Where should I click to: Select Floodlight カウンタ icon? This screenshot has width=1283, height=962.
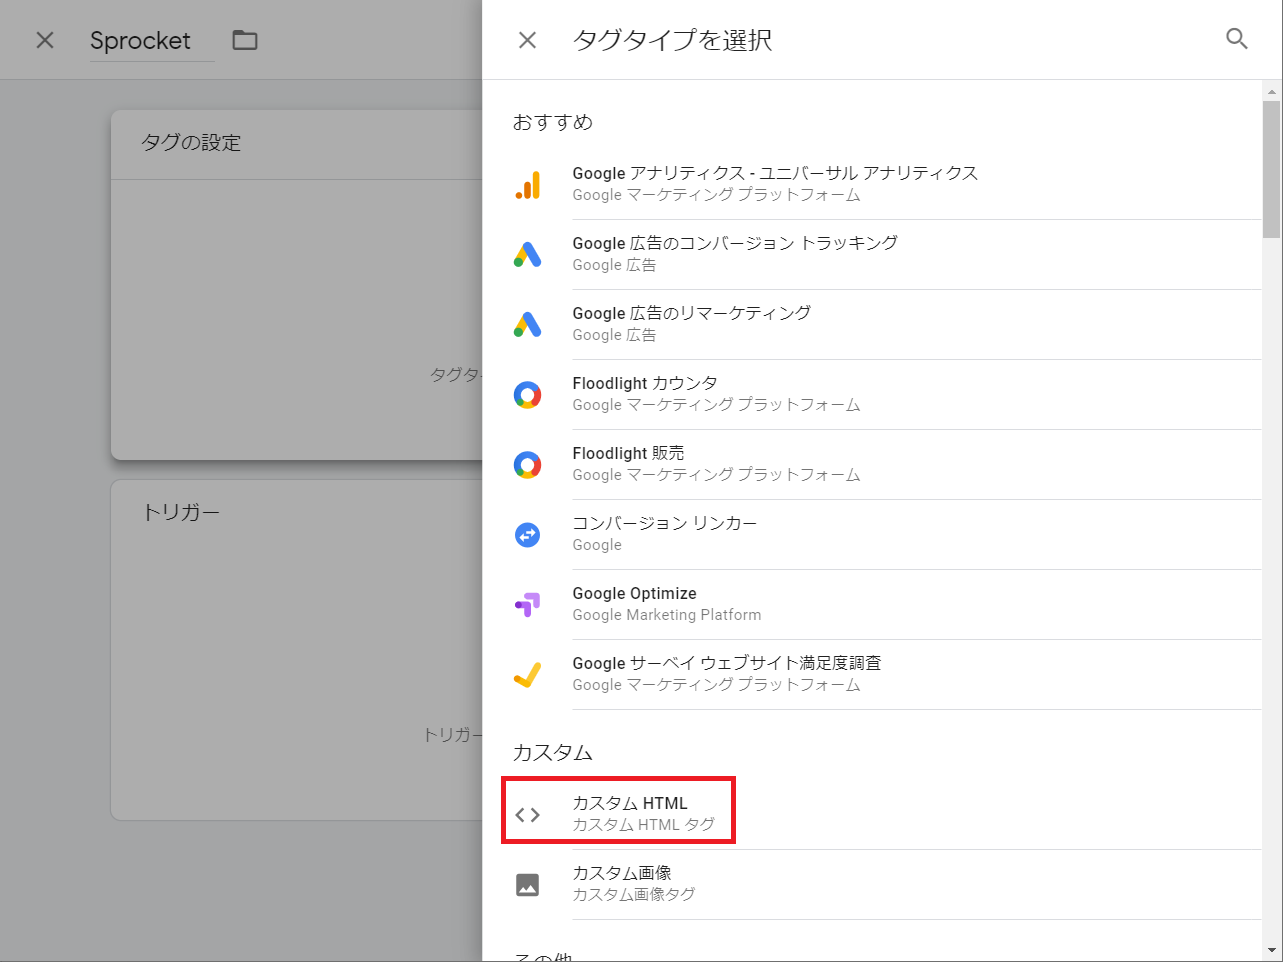528,395
